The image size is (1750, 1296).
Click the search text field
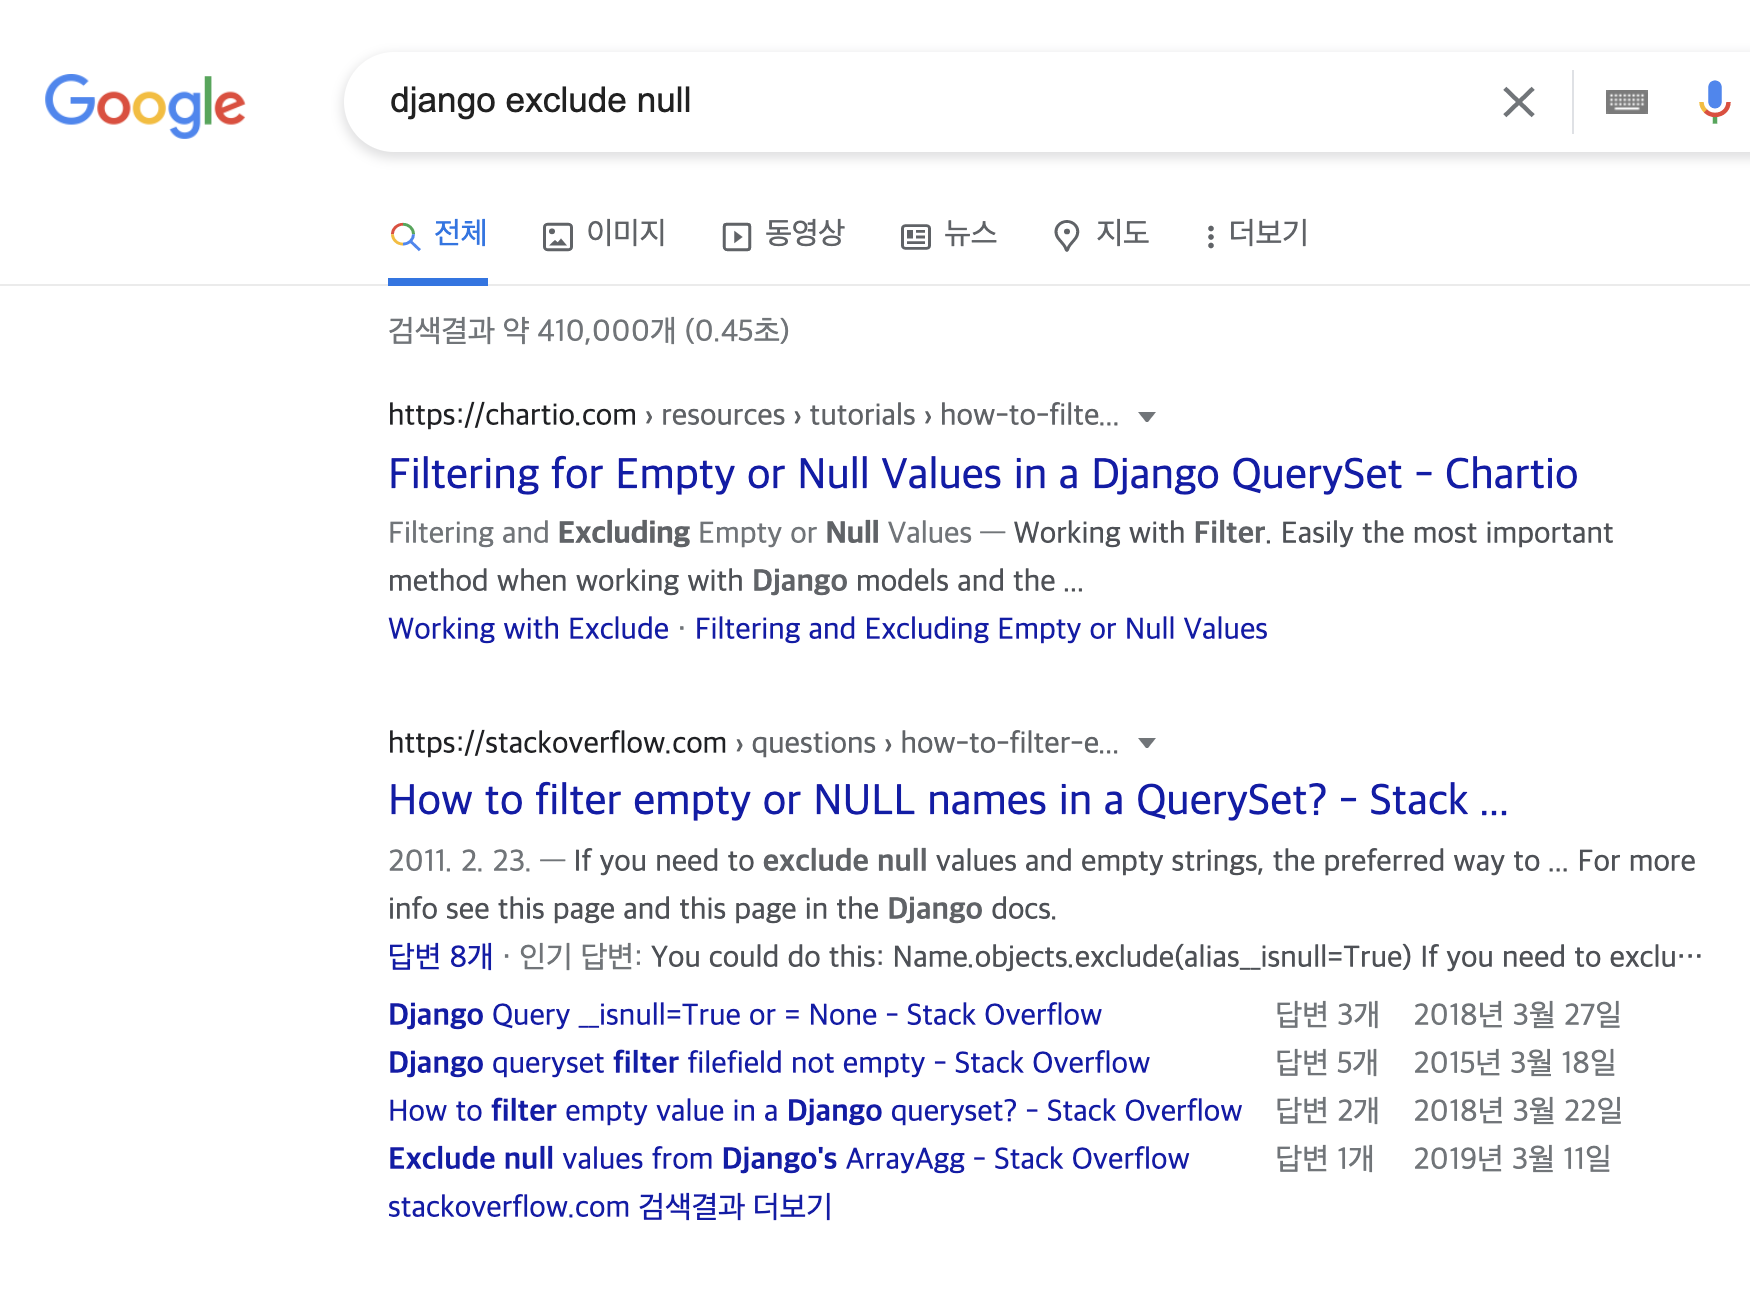click(930, 101)
